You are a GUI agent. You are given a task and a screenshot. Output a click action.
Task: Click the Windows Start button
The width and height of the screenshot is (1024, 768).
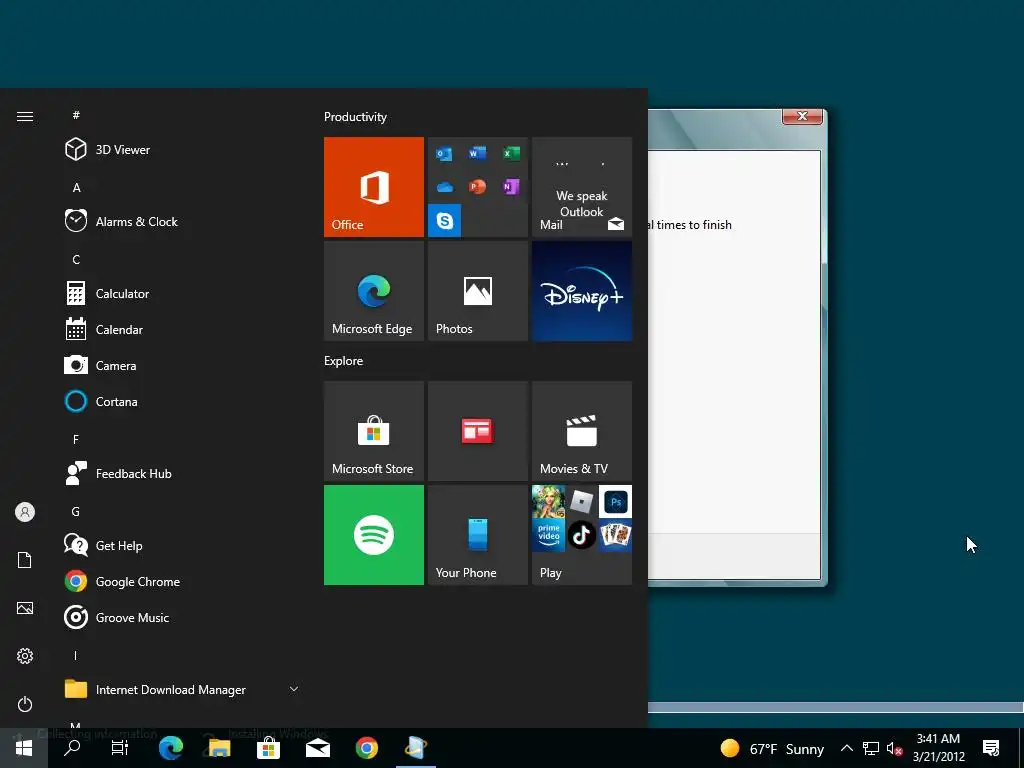[x=24, y=748]
